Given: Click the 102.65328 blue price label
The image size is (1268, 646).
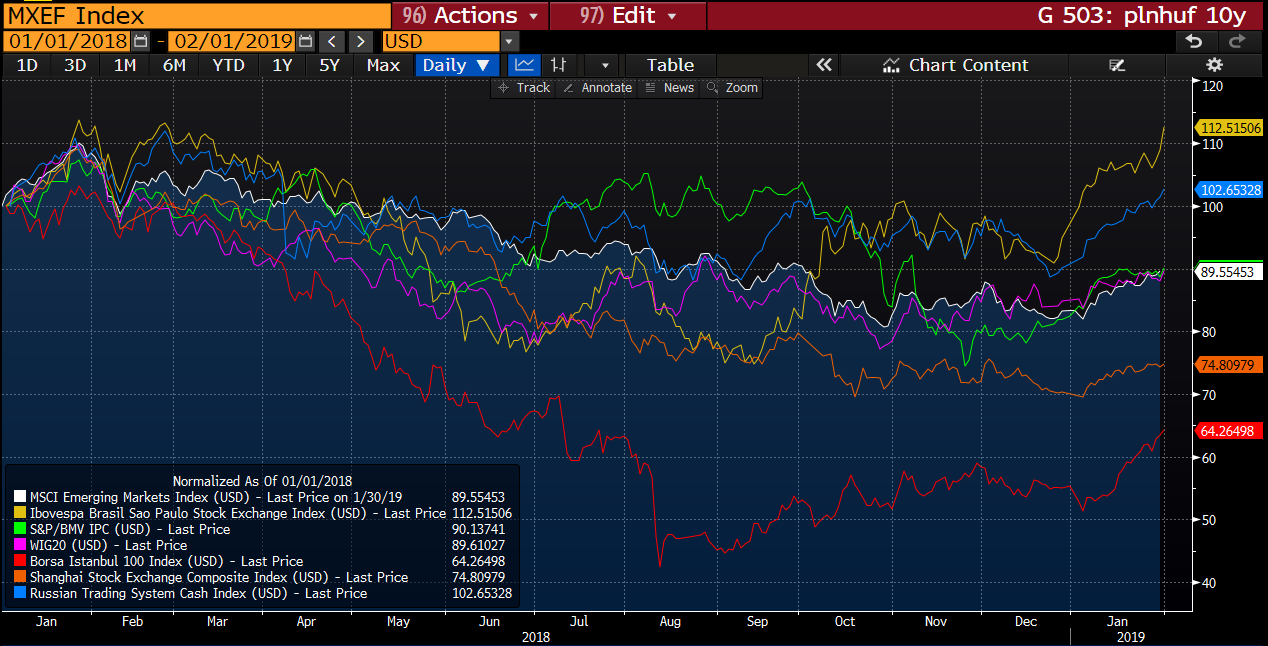Looking at the screenshot, I should pos(1230,190).
